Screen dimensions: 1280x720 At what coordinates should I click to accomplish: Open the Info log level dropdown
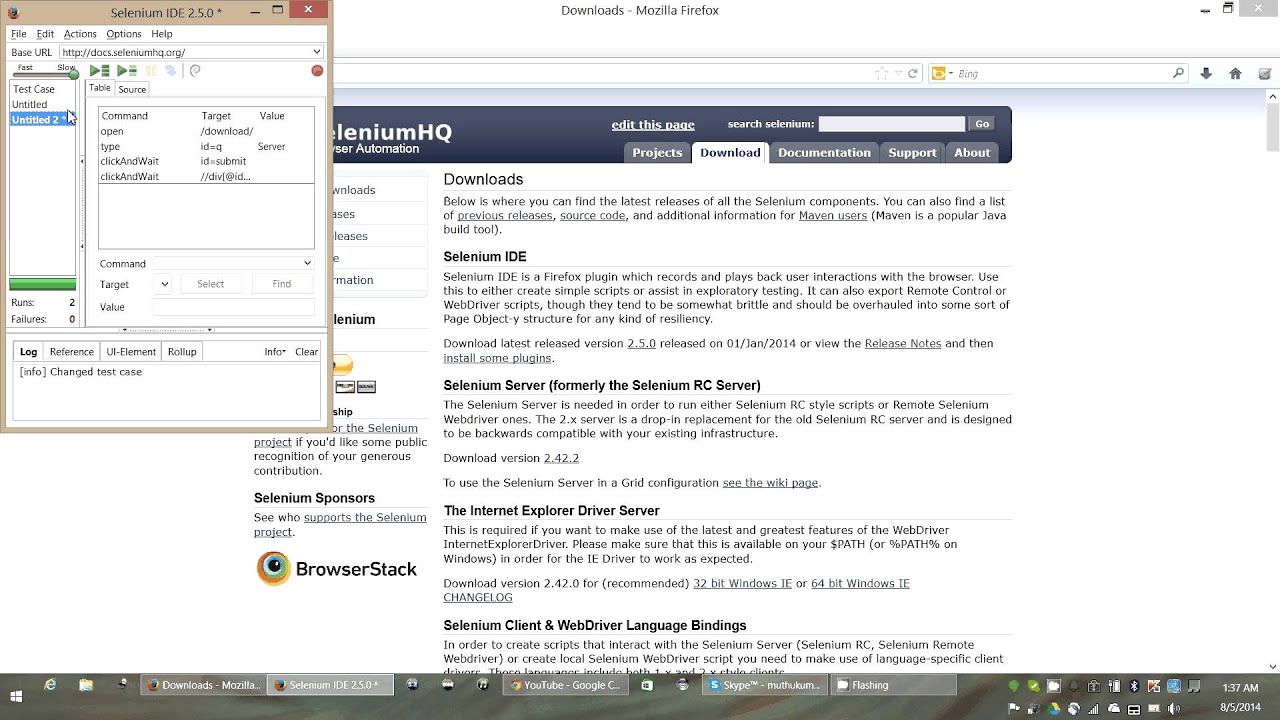tap(275, 352)
